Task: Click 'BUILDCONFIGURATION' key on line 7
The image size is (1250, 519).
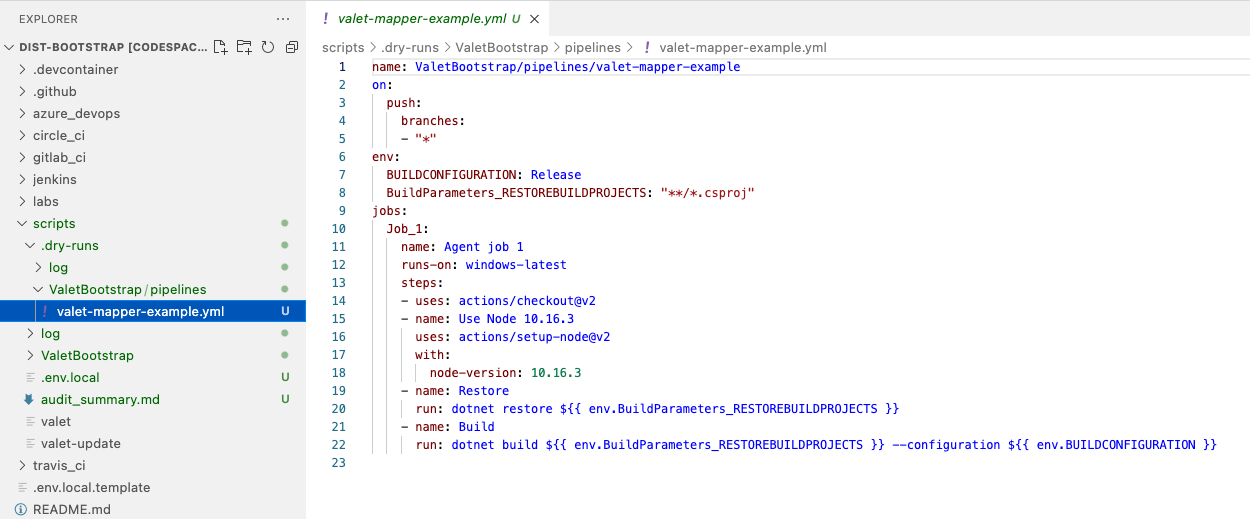Action: tap(454, 175)
